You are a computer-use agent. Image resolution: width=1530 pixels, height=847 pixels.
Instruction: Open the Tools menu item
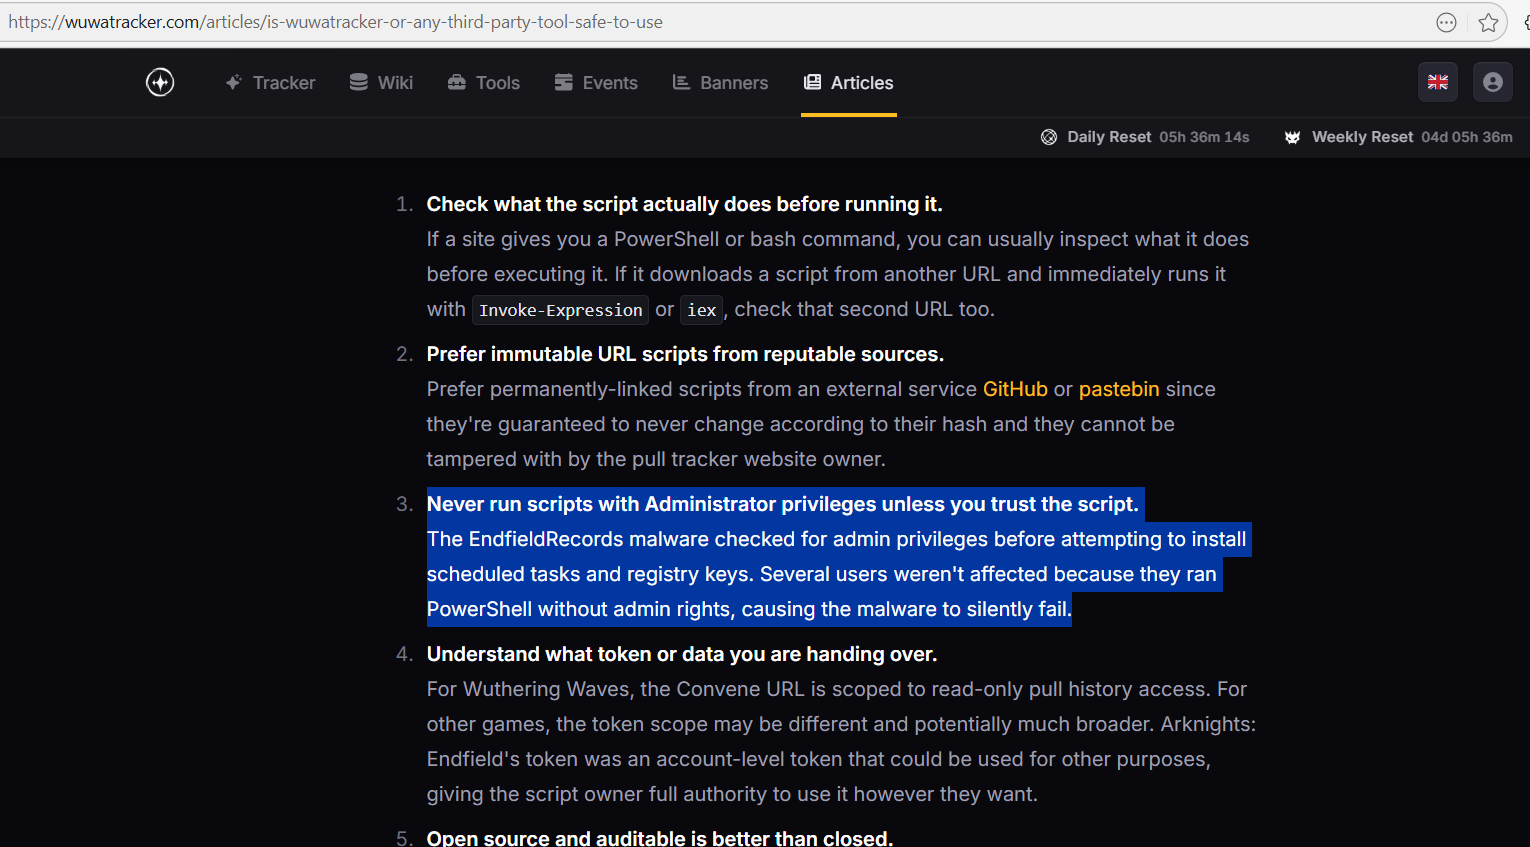484,83
